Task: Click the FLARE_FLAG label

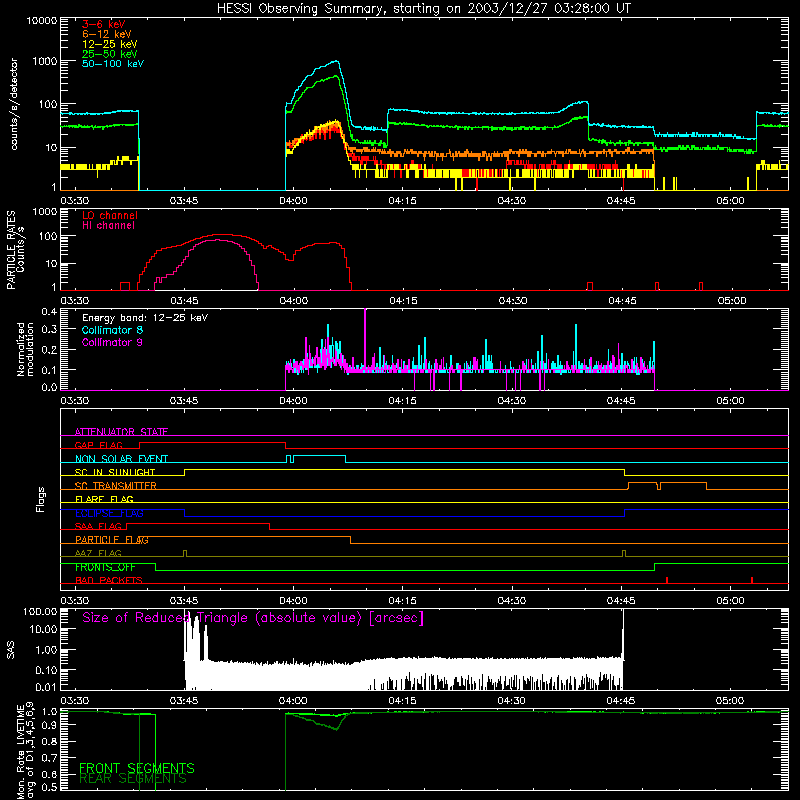Action: pos(104,499)
